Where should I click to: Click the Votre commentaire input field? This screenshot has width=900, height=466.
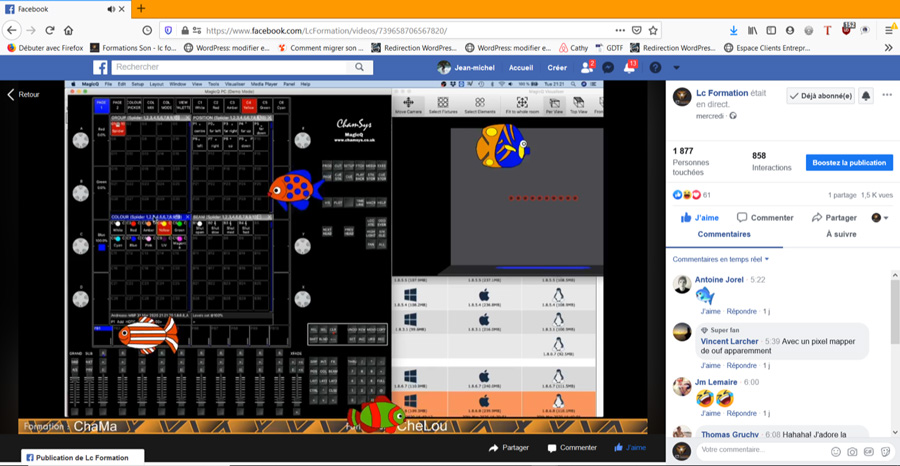point(761,450)
